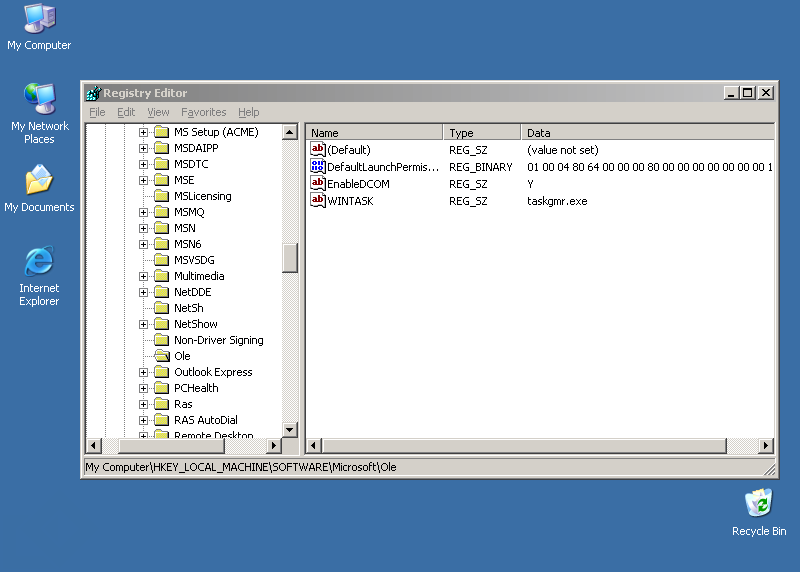800x572 pixels.
Task: Click the taskgmr.exe data cell
Action: [557, 201]
